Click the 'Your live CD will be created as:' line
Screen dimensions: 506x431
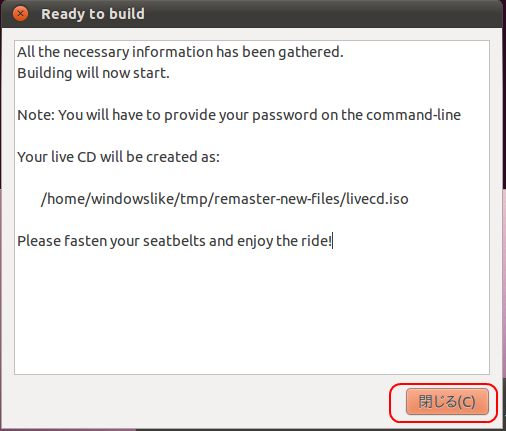coord(118,157)
